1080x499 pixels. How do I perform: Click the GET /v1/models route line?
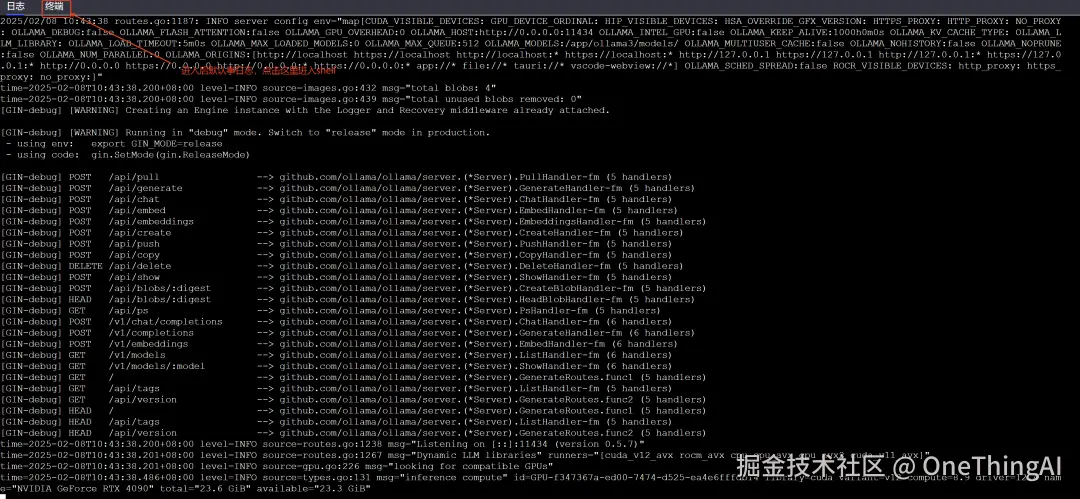coord(336,355)
